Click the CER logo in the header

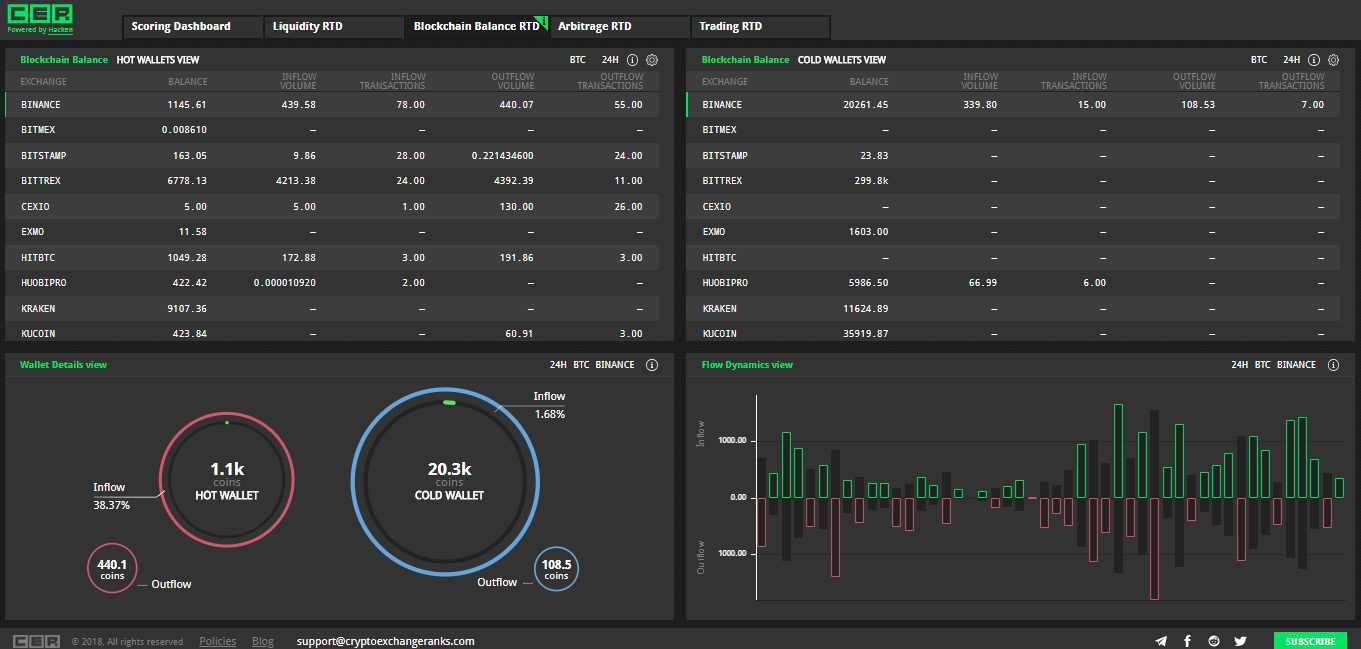[40, 13]
